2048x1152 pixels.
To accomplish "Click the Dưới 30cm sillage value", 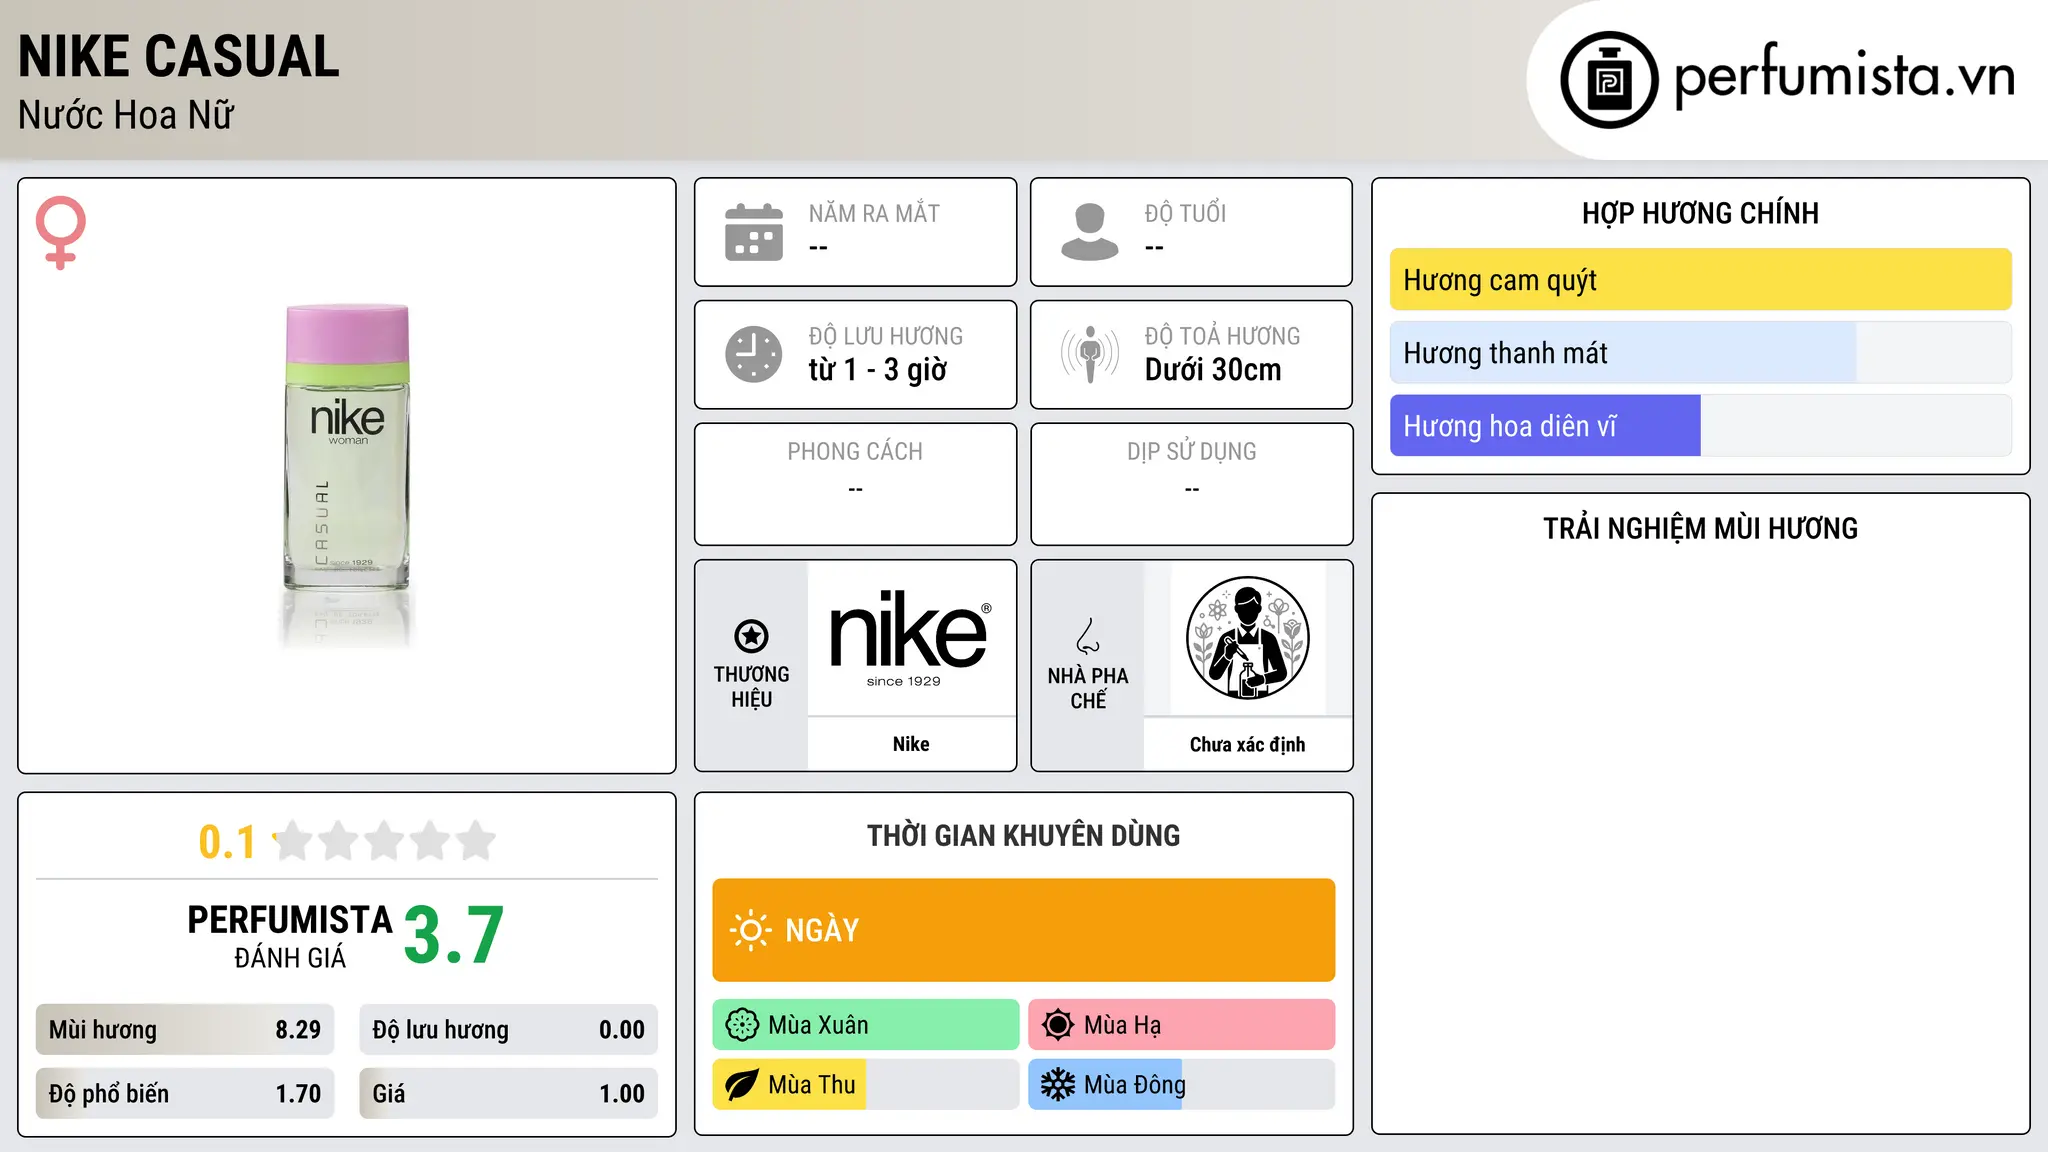I will (x=1213, y=370).
